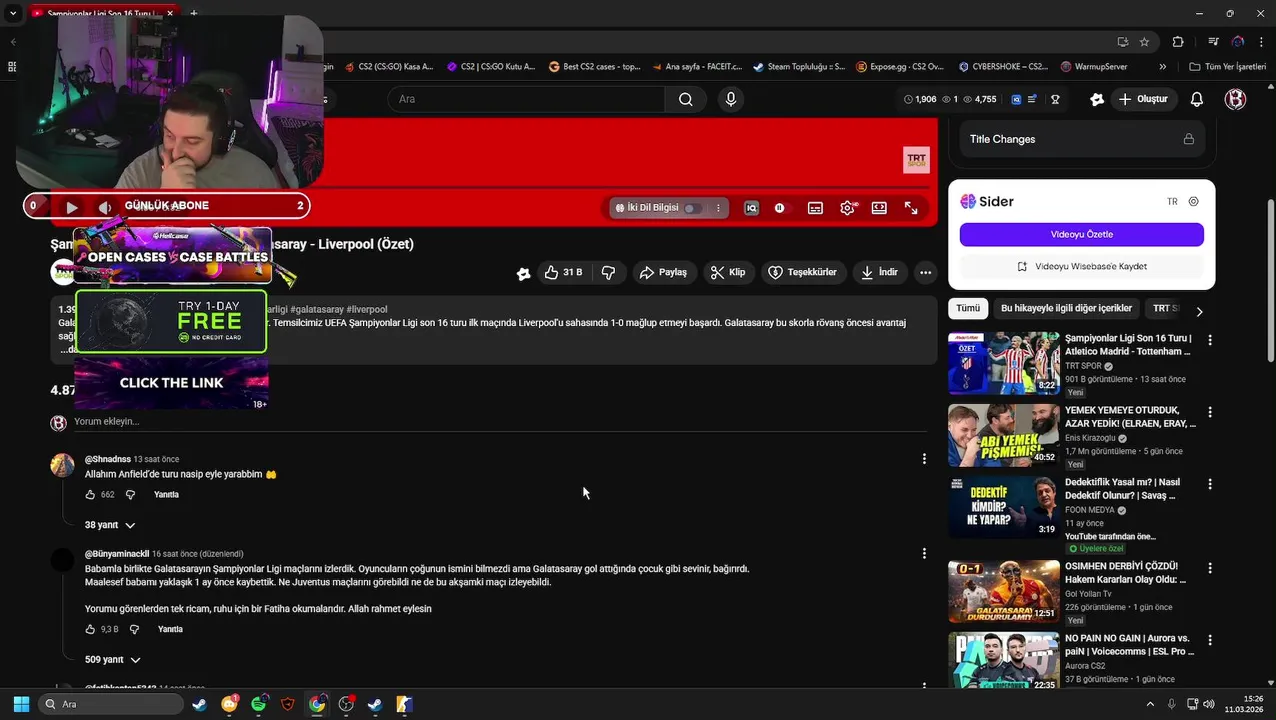Select the Tümü filter chip
1276x720 pixels.
click(x=968, y=308)
